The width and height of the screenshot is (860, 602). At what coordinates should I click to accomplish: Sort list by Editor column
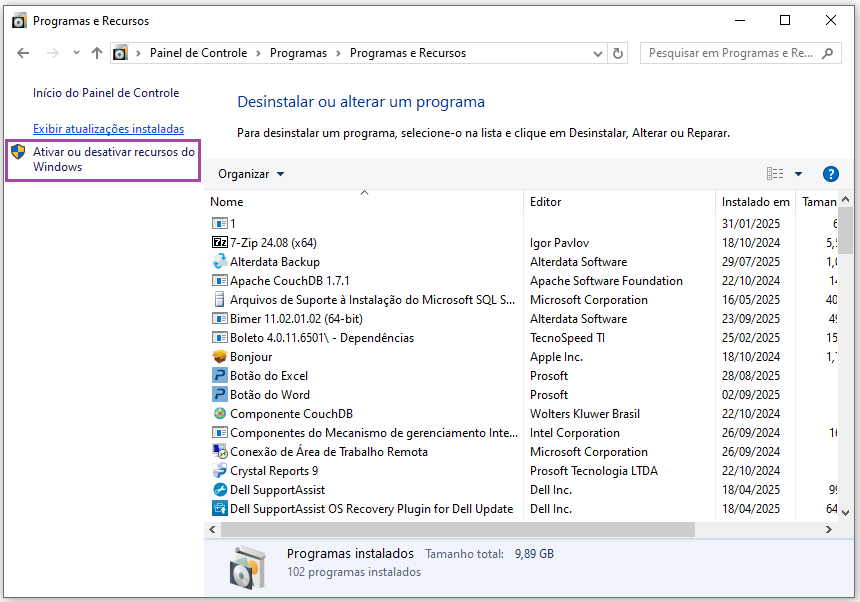point(620,202)
